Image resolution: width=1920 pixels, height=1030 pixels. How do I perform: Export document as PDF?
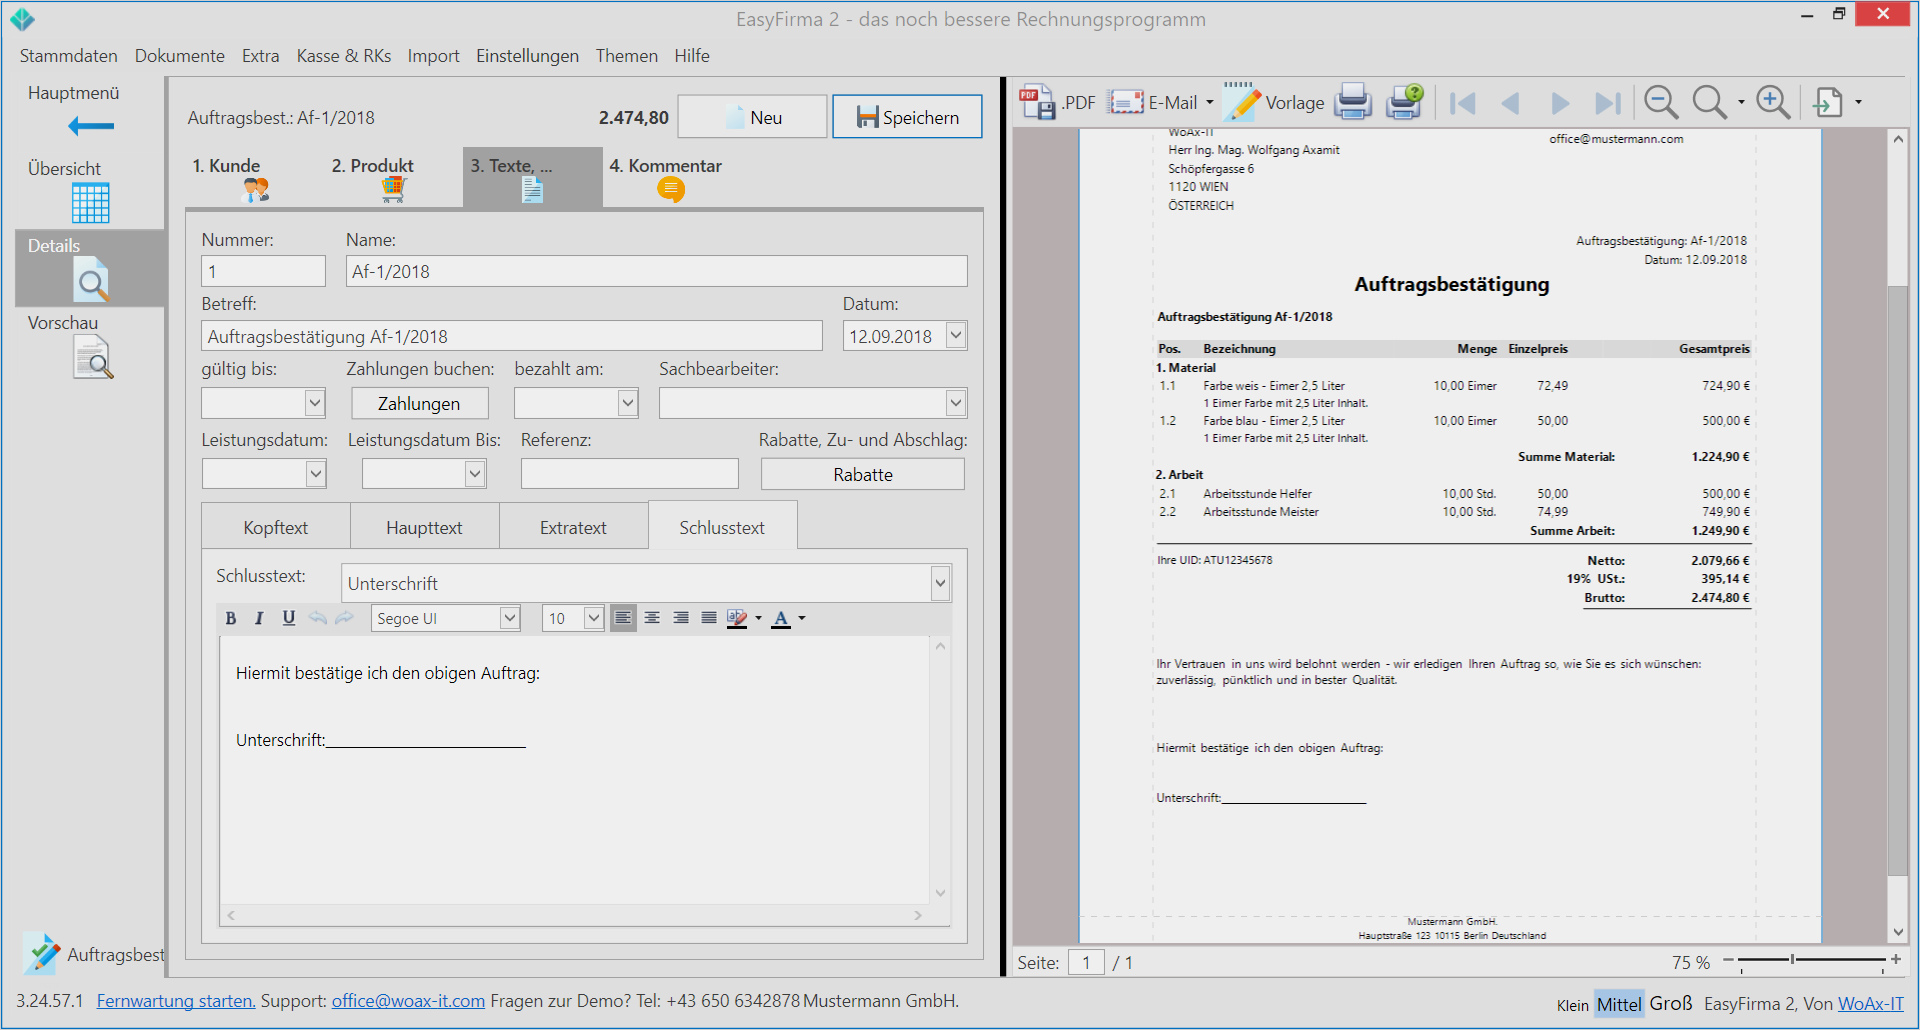tap(1057, 102)
